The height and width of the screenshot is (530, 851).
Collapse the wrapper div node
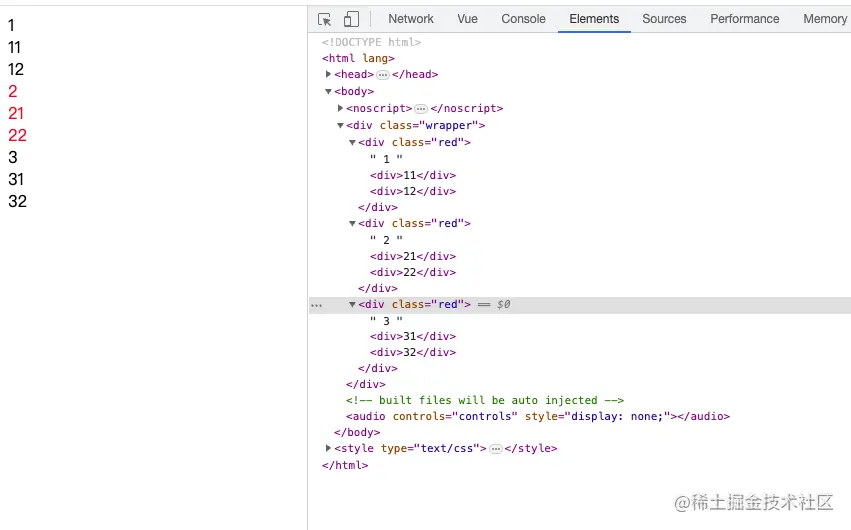click(341, 126)
